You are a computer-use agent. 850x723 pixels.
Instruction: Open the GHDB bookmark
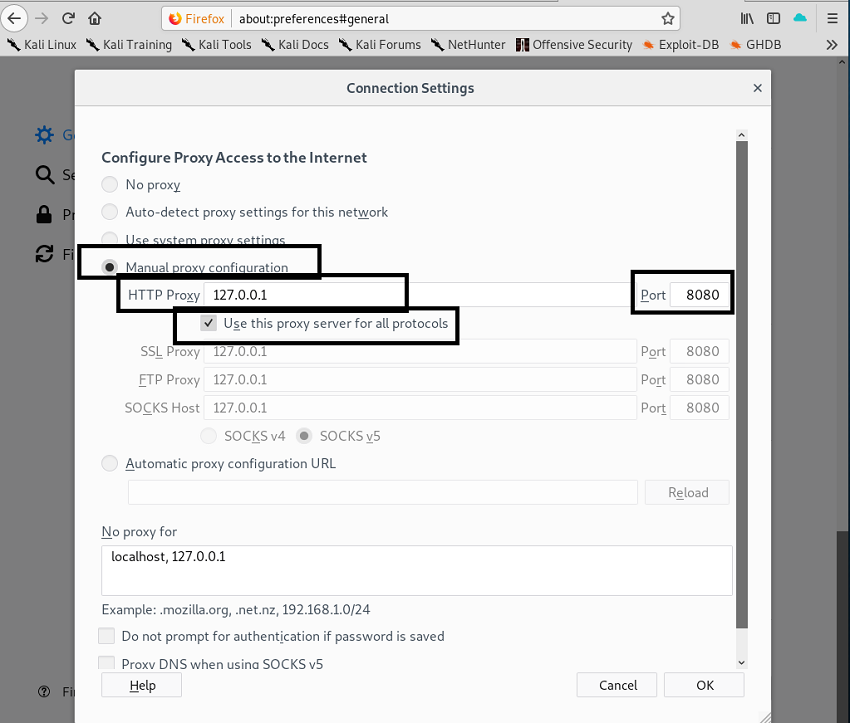point(755,44)
